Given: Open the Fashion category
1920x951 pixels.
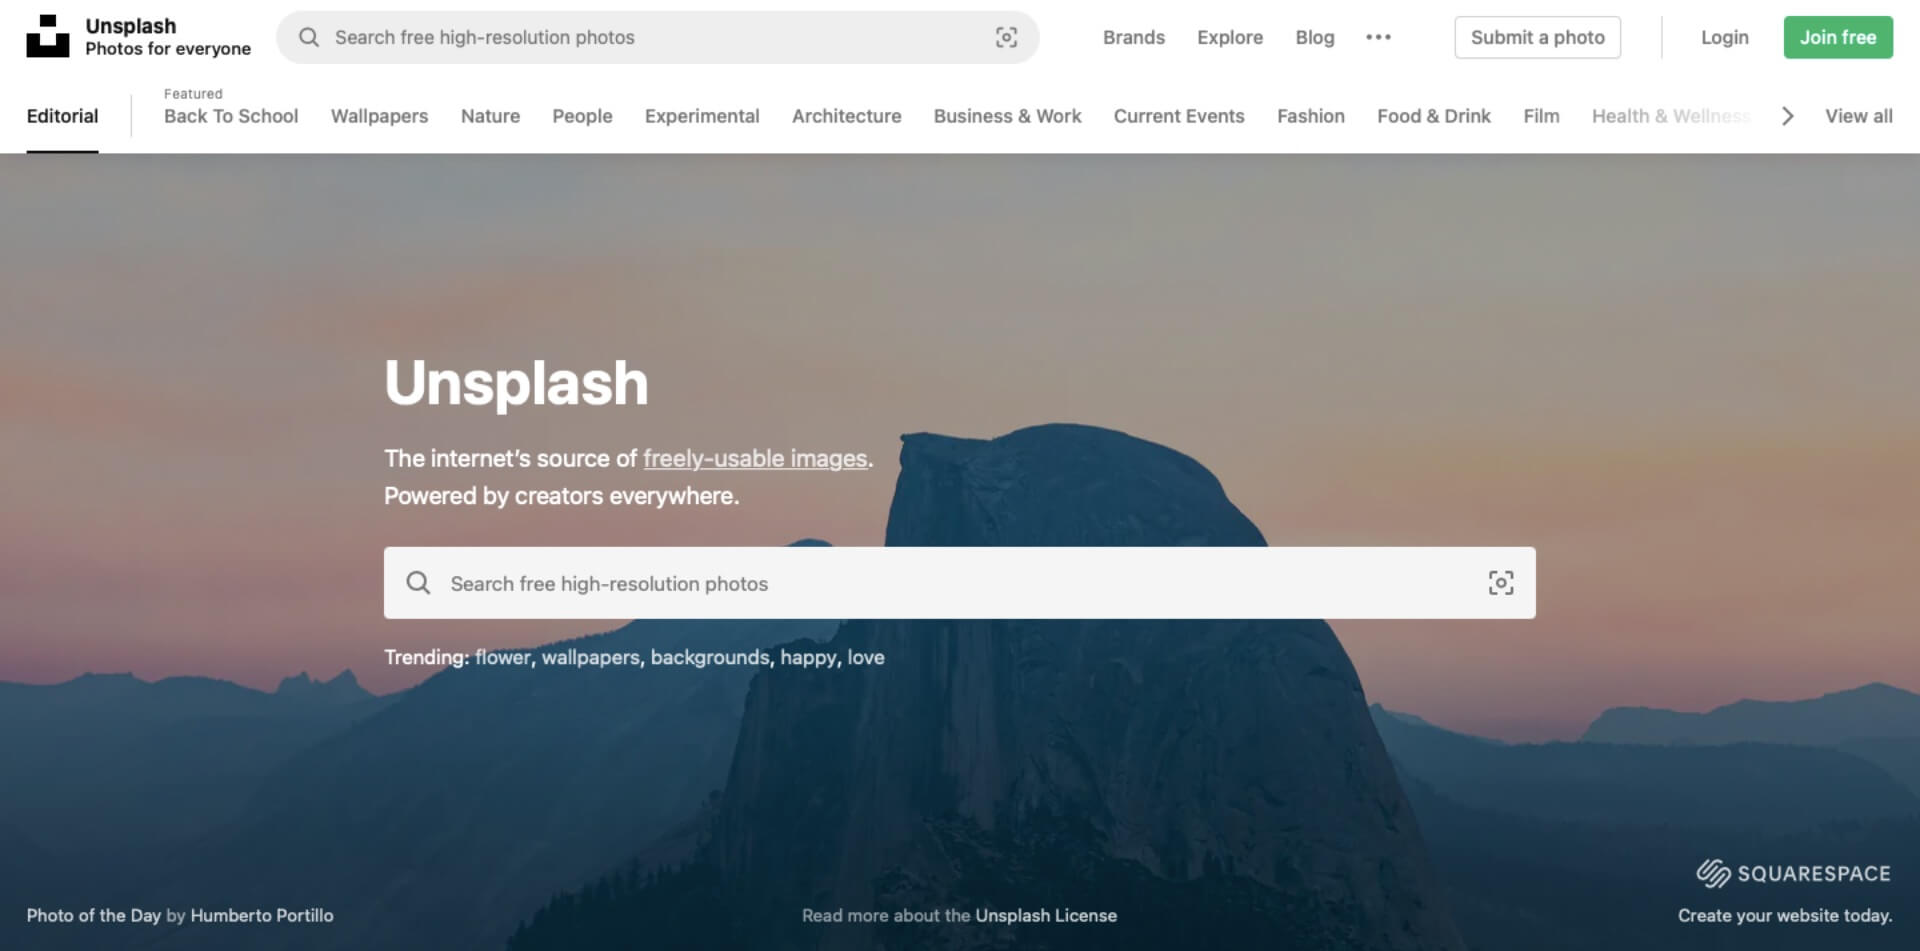Looking at the screenshot, I should [x=1310, y=116].
